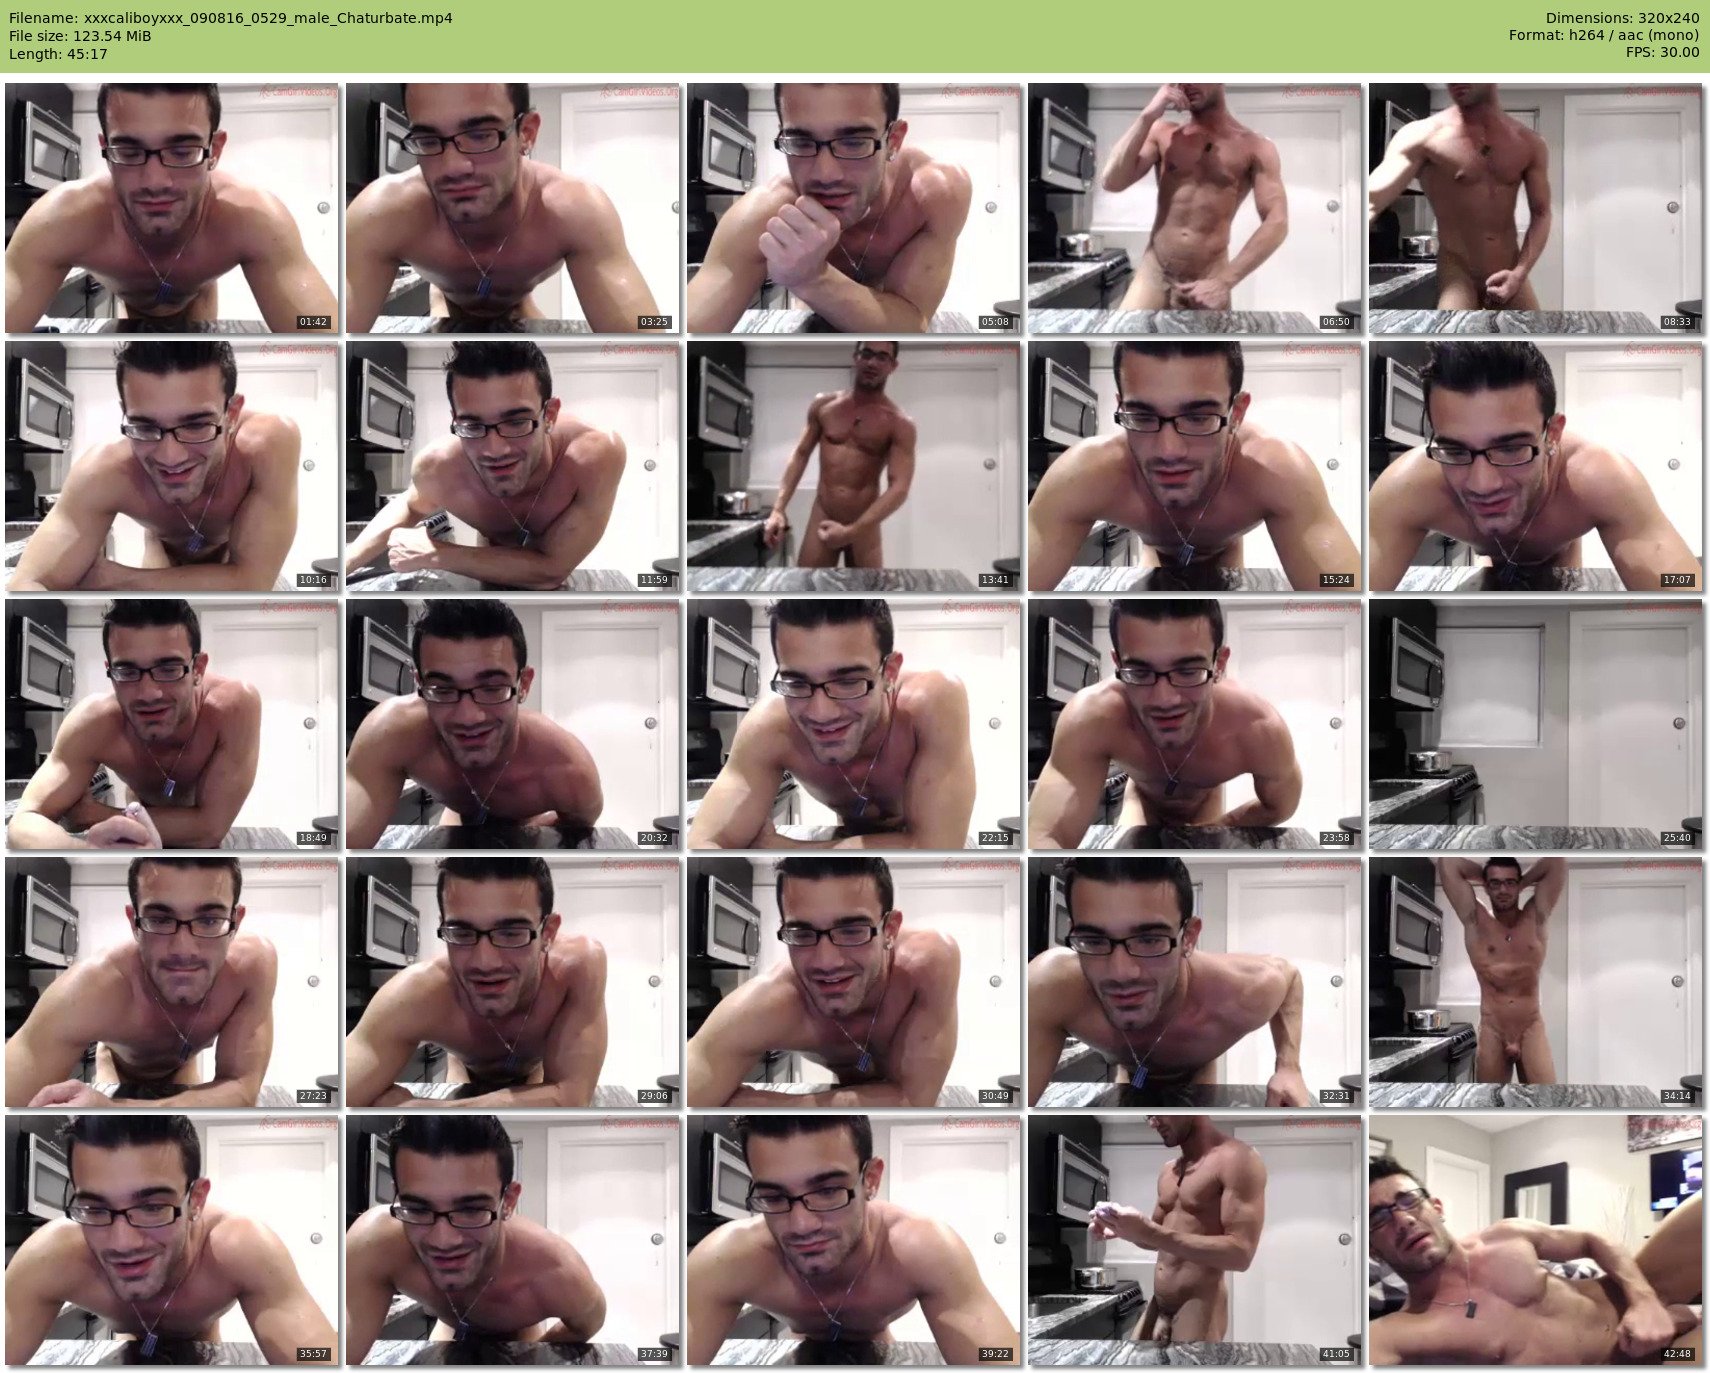Screen dimensions: 1710x1373
Task: Click the frame at timestamp 20:32
Action: 513,724
